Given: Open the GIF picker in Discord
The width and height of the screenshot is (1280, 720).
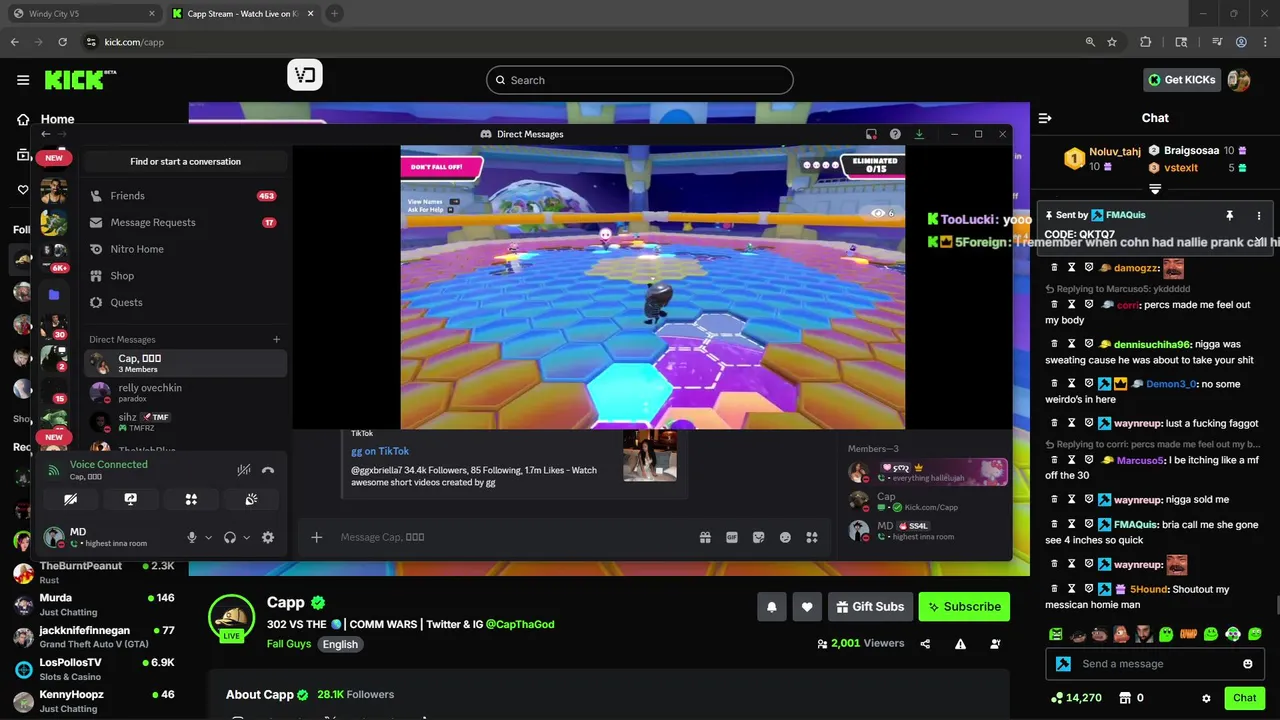Looking at the screenshot, I should coord(732,537).
